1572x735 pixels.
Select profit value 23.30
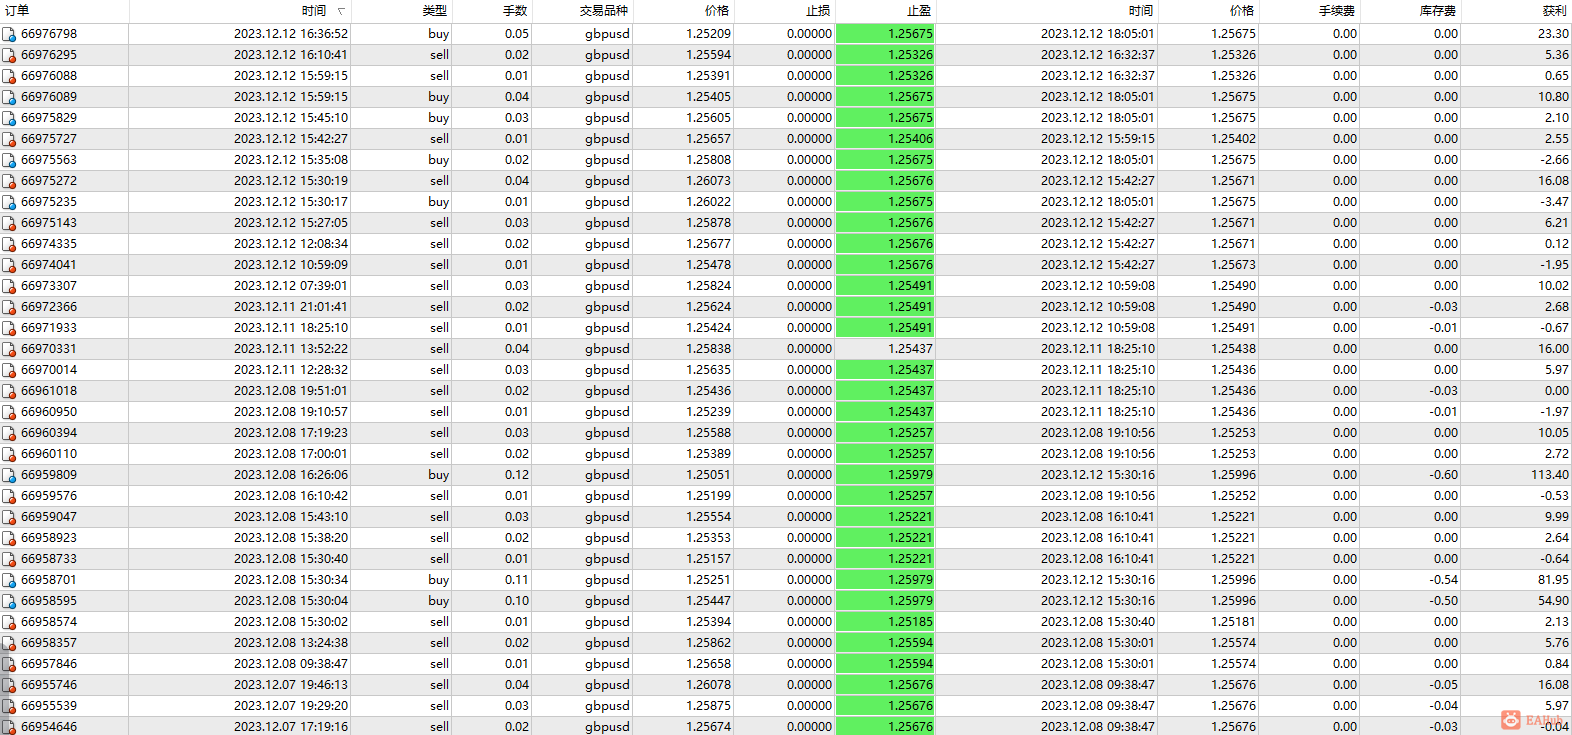click(x=1553, y=34)
